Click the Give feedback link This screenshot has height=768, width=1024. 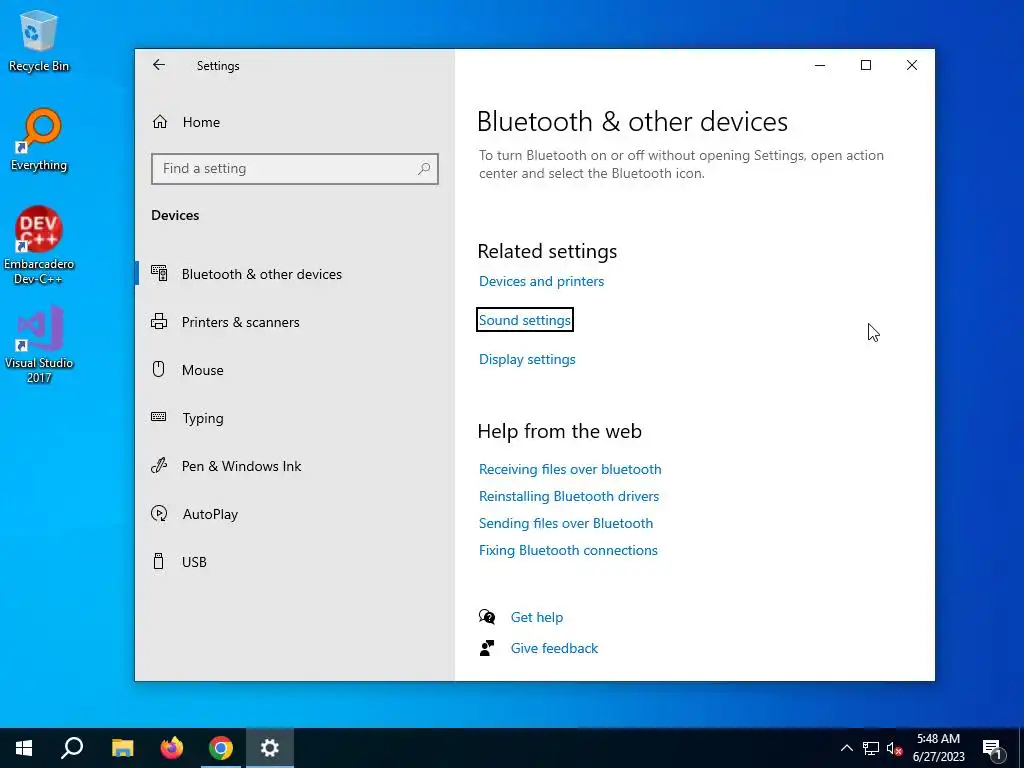[x=554, y=648]
